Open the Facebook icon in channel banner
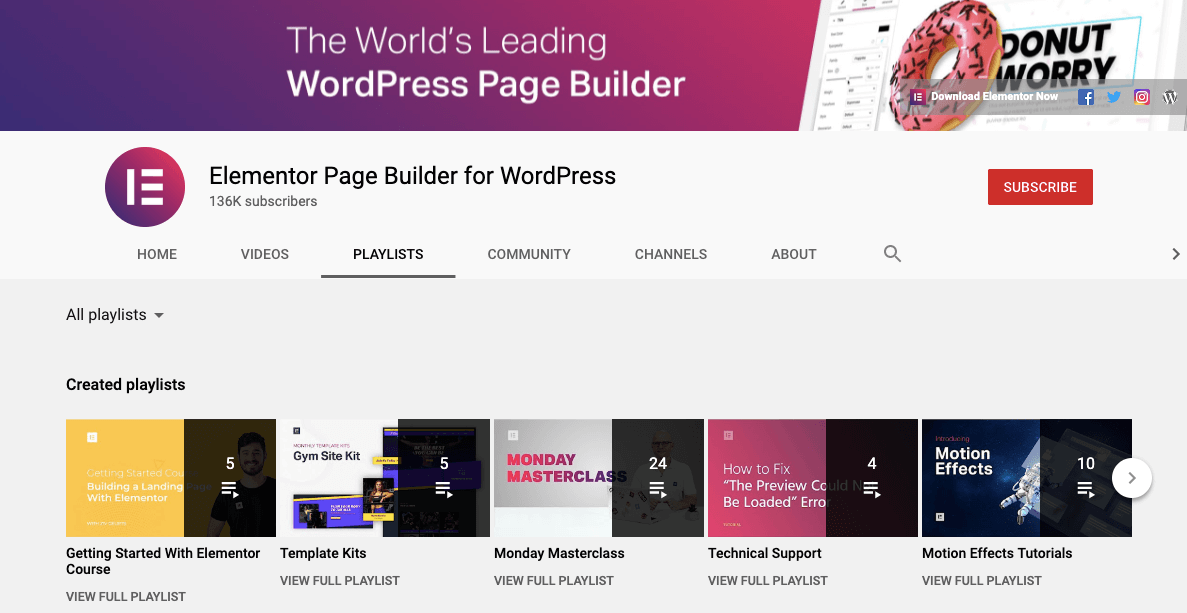The height and width of the screenshot is (613, 1187). pos(1086,97)
